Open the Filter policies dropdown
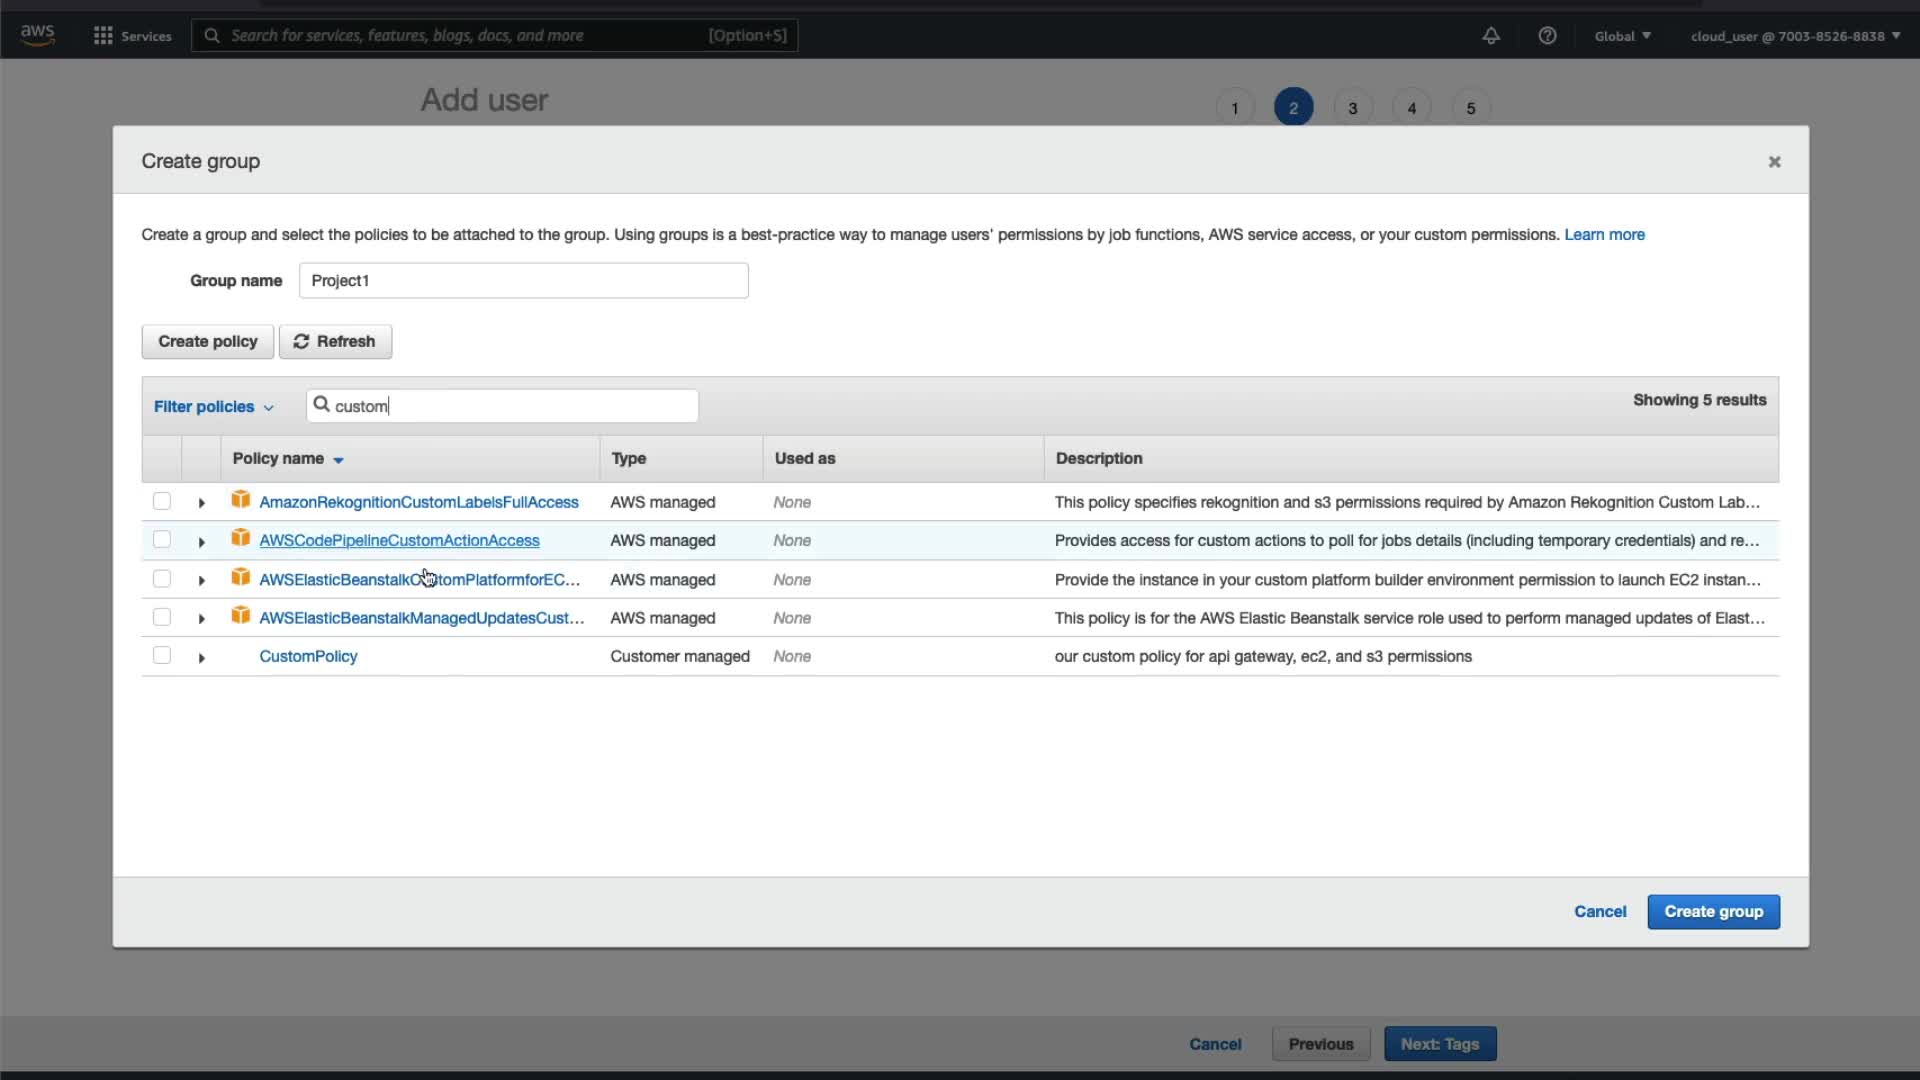Image resolution: width=1920 pixels, height=1080 pixels. tap(213, 407)
